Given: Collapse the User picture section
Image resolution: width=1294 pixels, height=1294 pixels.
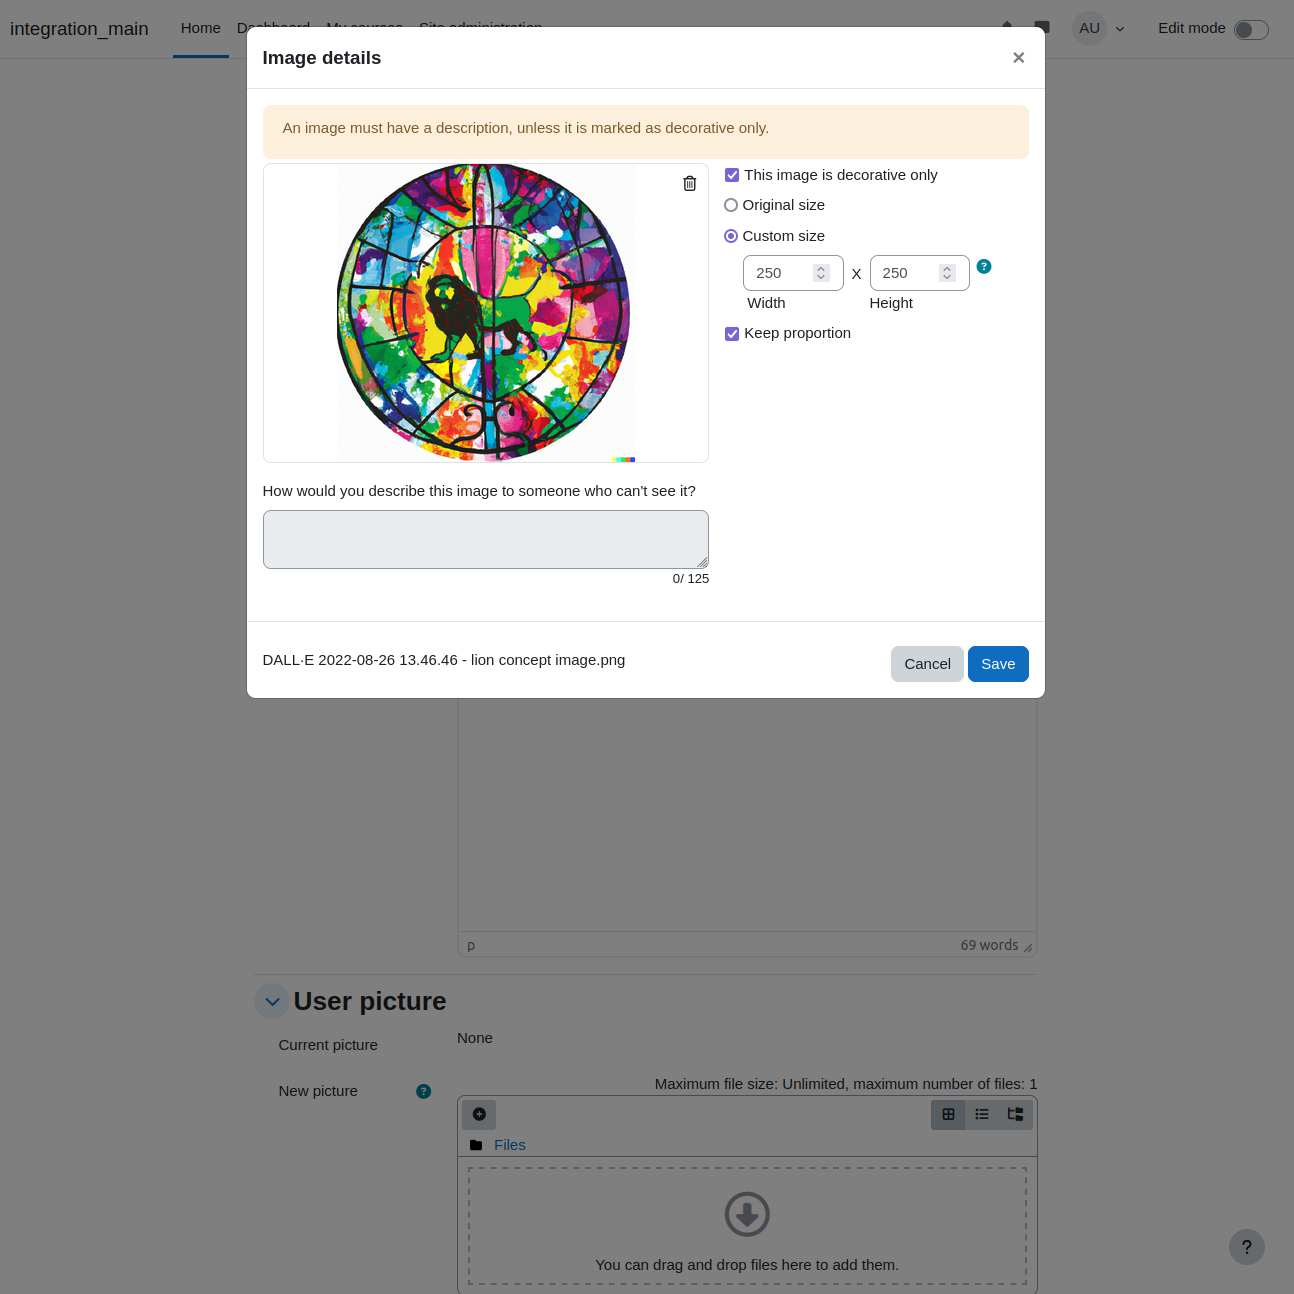Looking at the screenshot, I should pyautogui.click(x=272, y=1001).
